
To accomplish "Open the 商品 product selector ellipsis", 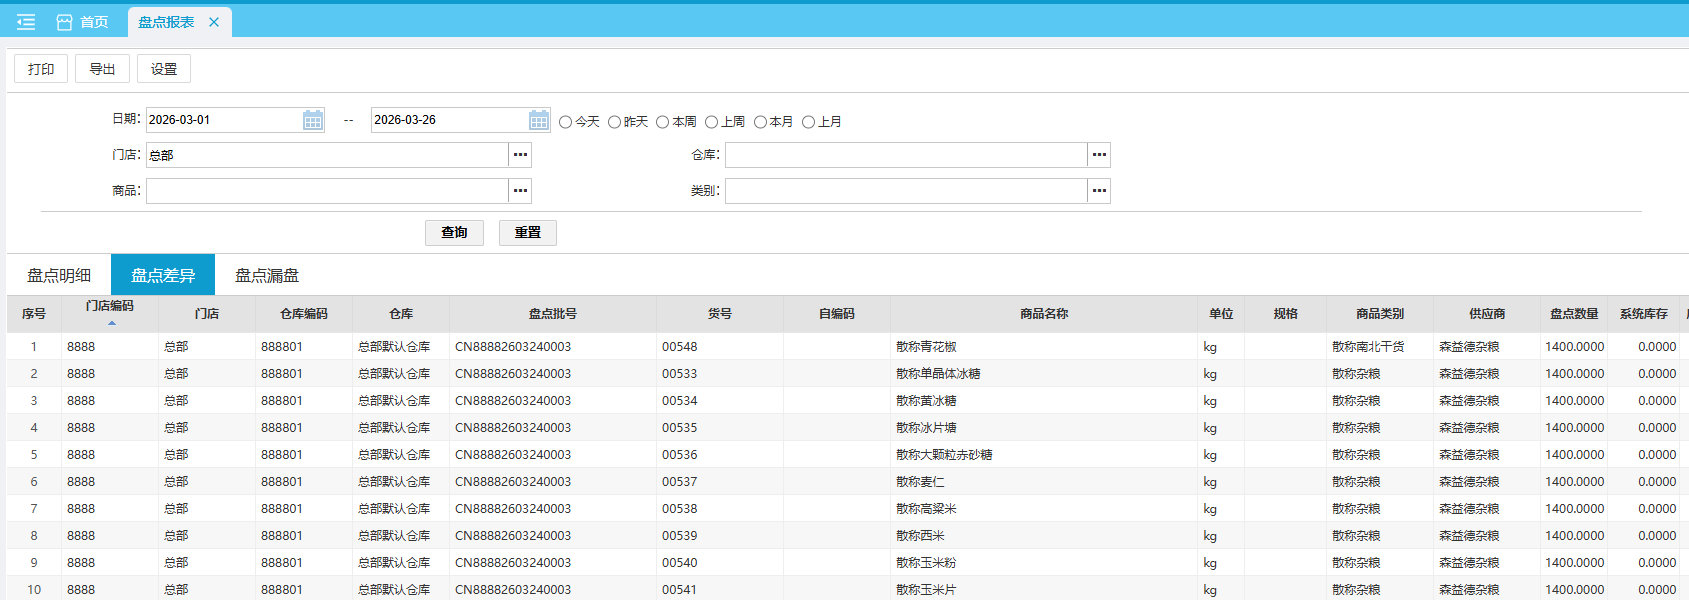I will pyautogui.click(x=520, y=191).
